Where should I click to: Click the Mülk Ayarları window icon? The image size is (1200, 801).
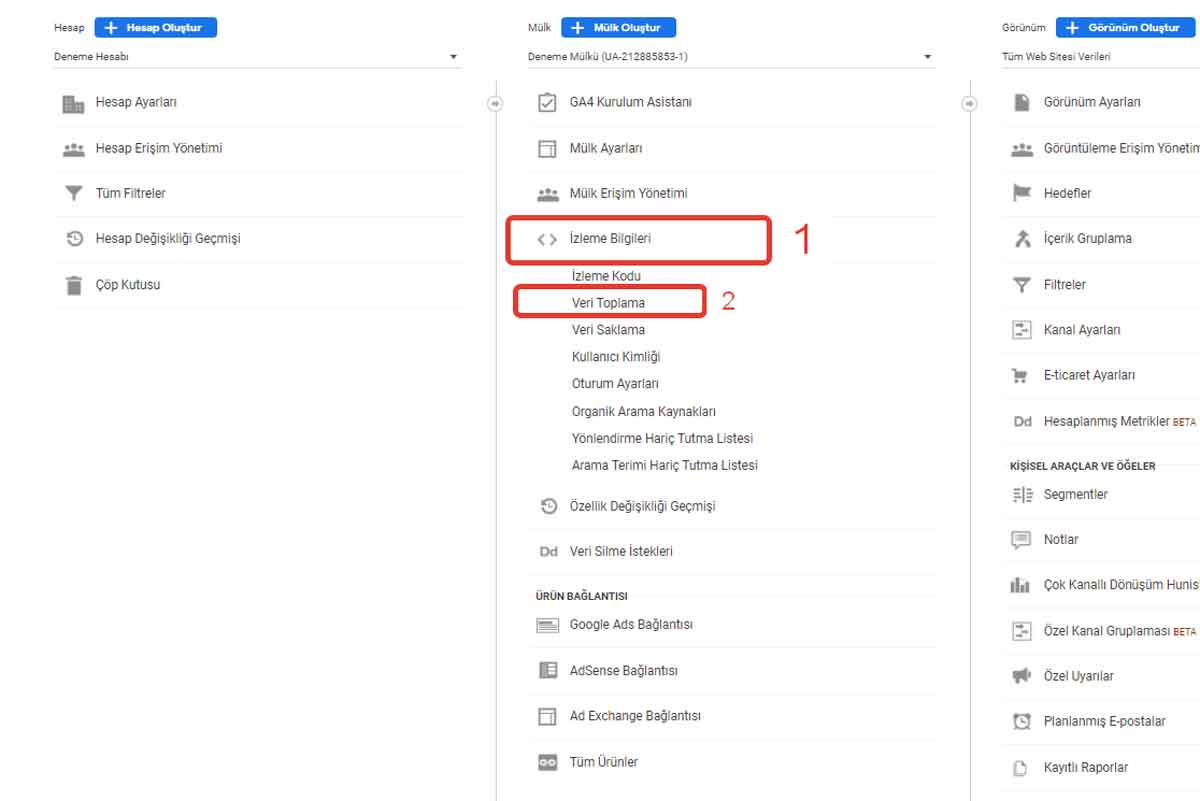pyautogui.click(x=547, y=148)
